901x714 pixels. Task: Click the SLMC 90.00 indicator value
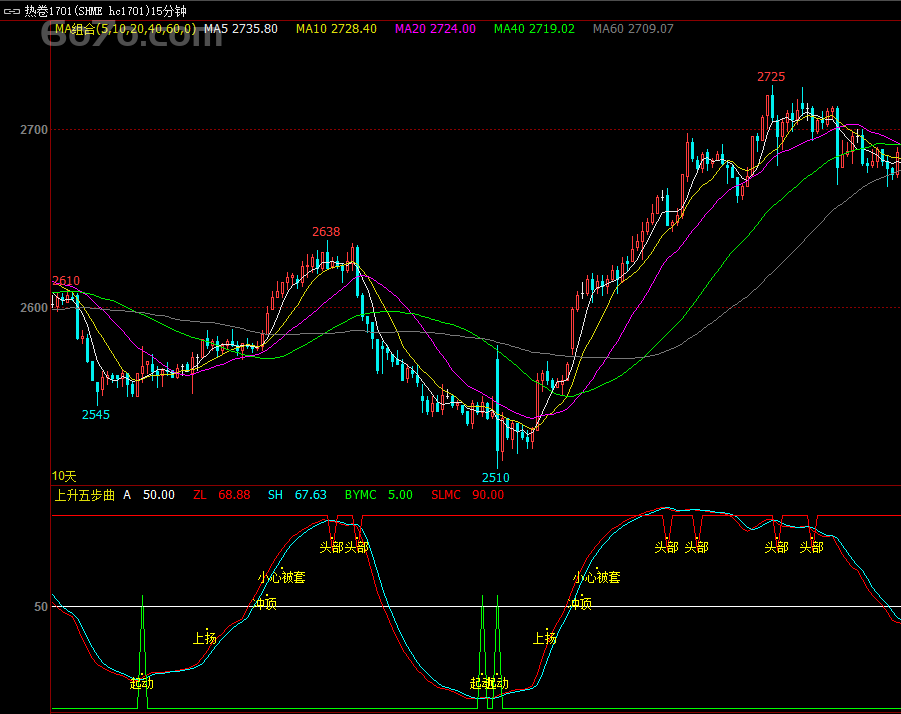467,495
